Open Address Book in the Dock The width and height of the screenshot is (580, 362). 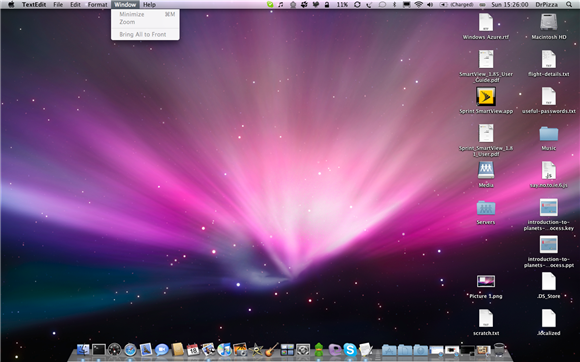click(x=178, y=349)
